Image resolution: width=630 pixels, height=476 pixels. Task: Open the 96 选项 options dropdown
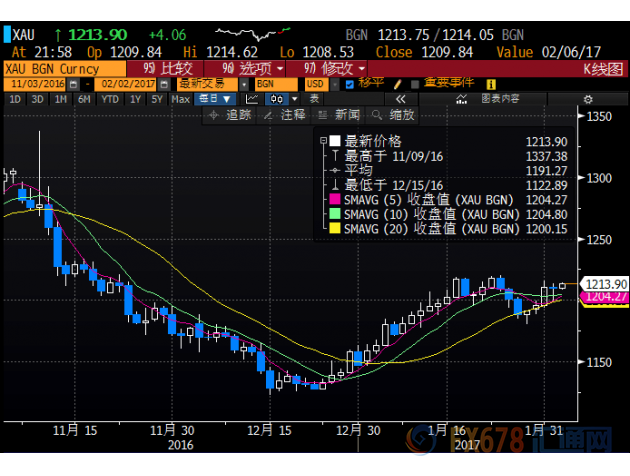[238, 68]
